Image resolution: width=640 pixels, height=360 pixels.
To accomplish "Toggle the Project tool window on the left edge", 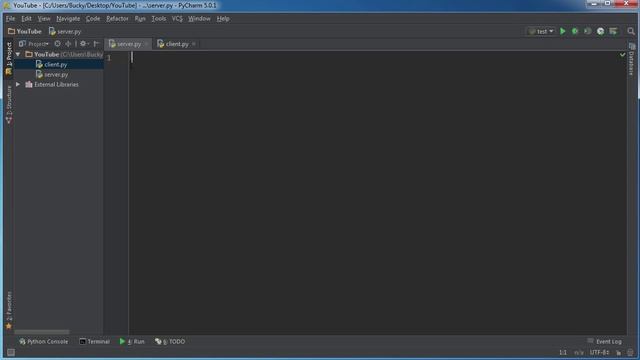I will click(9, 59).
